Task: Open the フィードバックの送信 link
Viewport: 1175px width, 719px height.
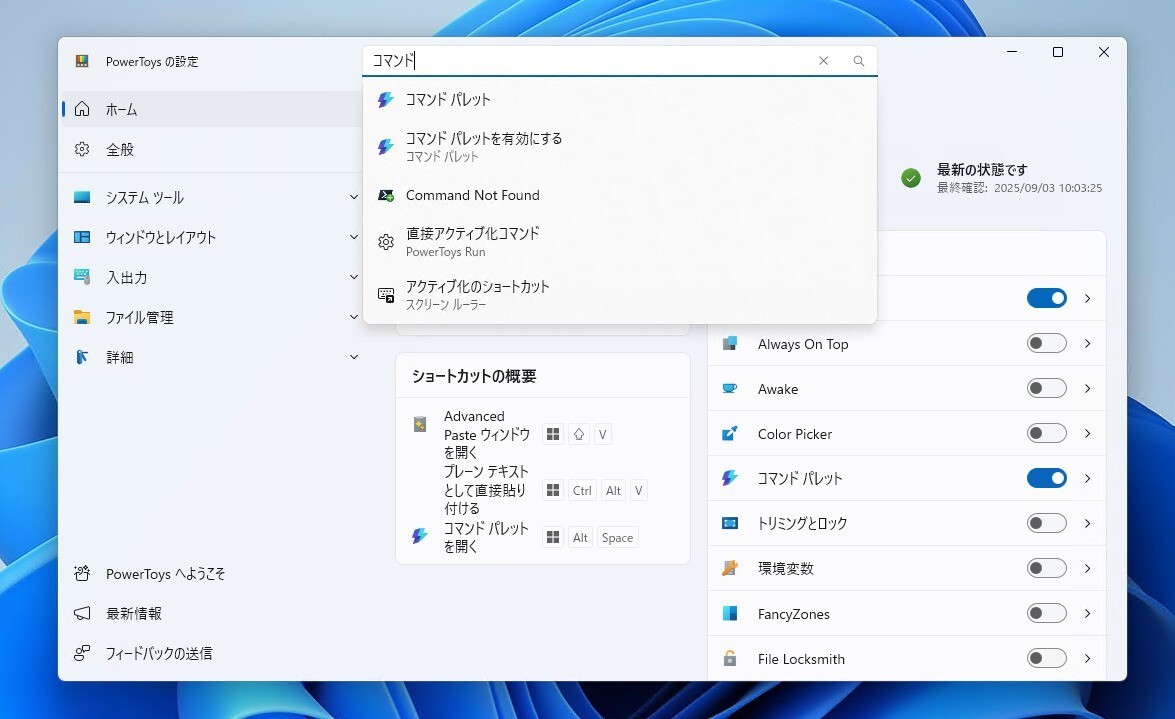Action: pyautogui.click(x=213, y=653)
